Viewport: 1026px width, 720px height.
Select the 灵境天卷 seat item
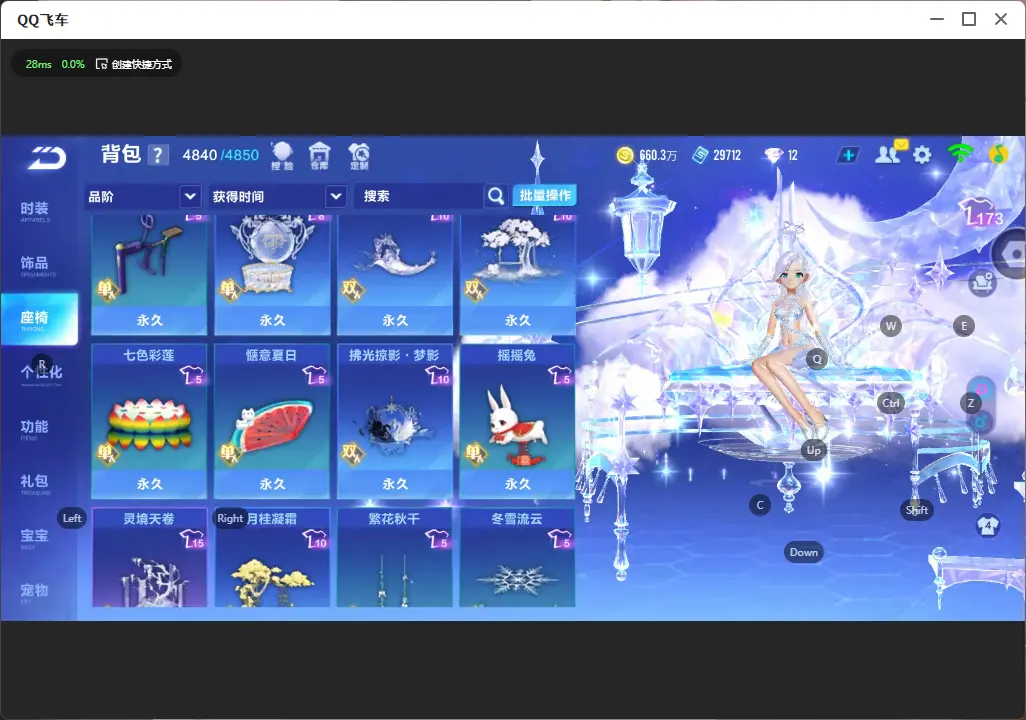click(149, 558)
